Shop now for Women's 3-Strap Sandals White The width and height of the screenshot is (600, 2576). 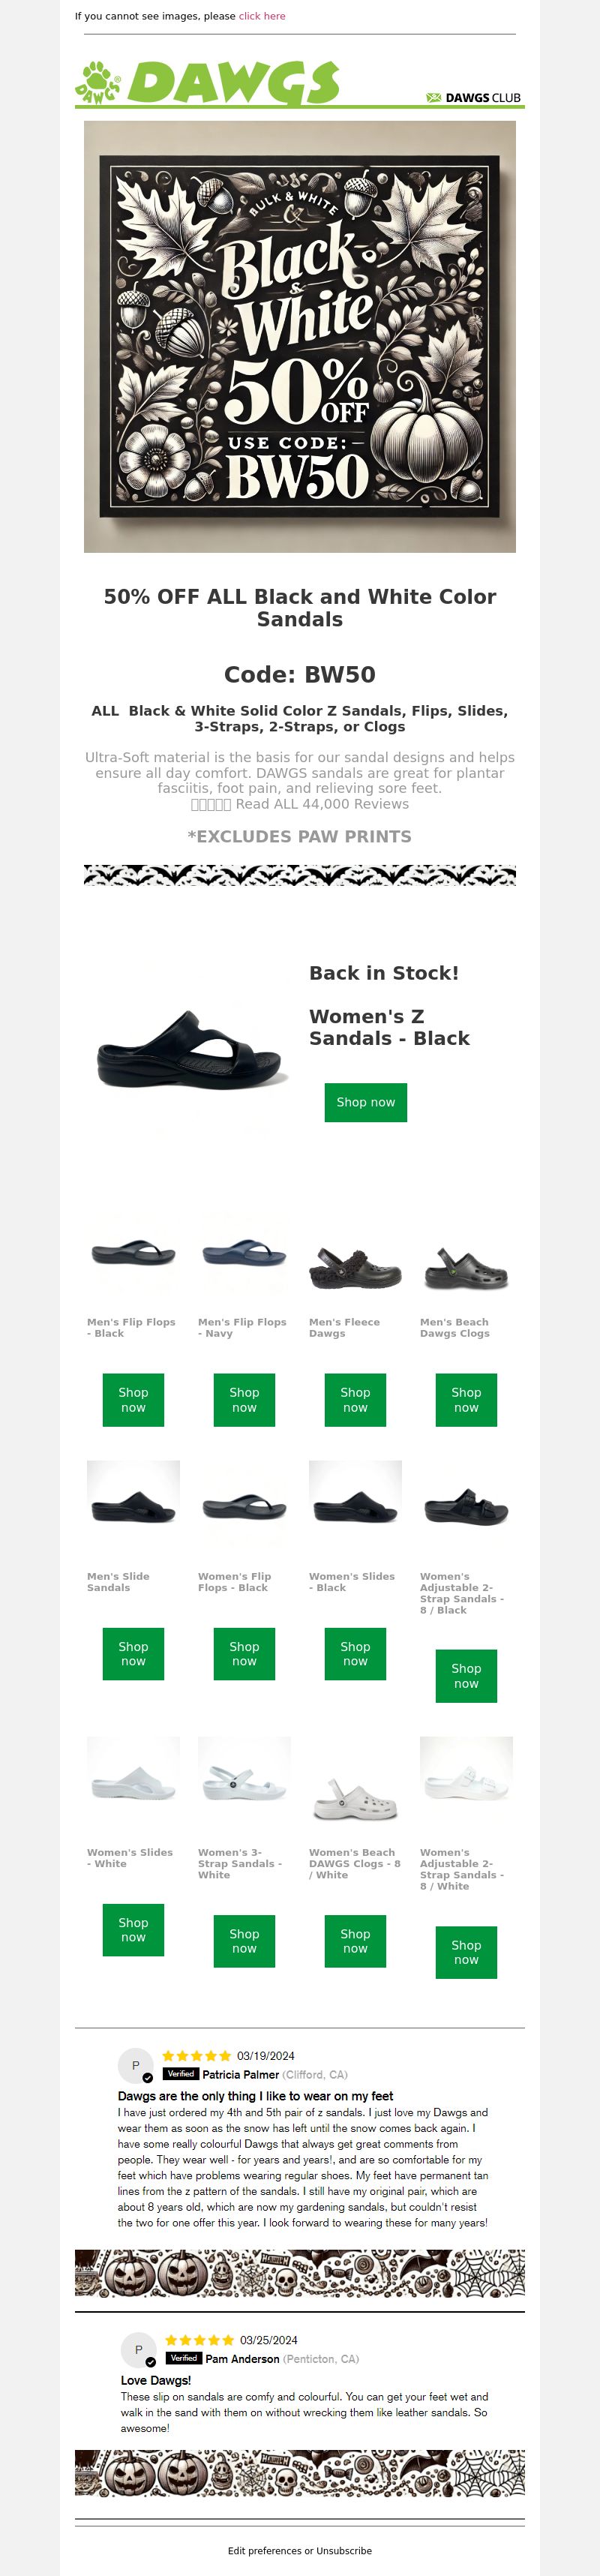click(x=244, y=1941)
